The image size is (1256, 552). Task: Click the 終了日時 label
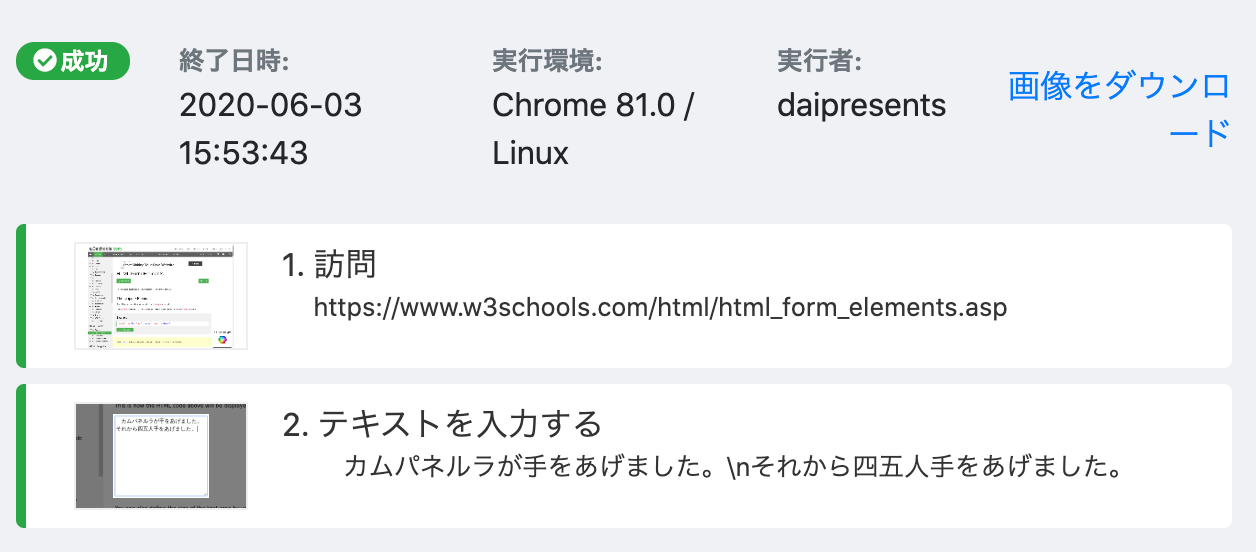[x=234, y=62]
